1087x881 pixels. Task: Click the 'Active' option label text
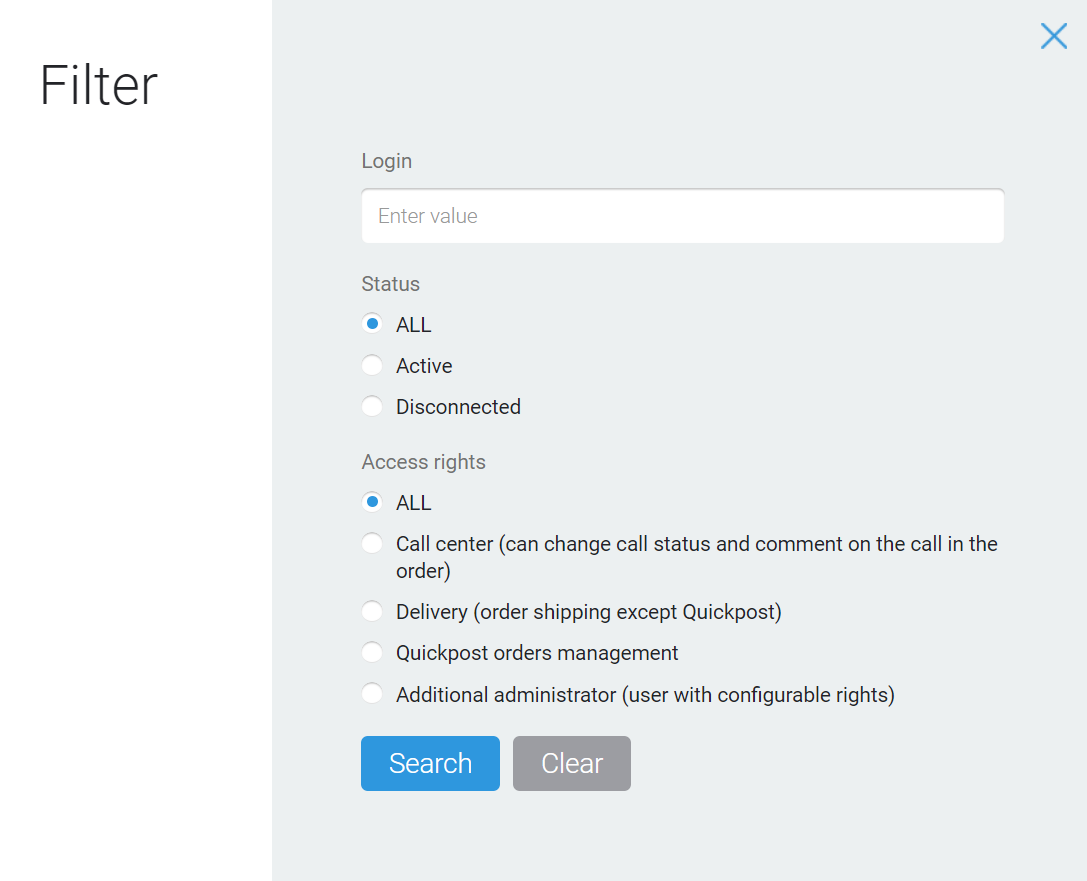[x=424, y=365]
